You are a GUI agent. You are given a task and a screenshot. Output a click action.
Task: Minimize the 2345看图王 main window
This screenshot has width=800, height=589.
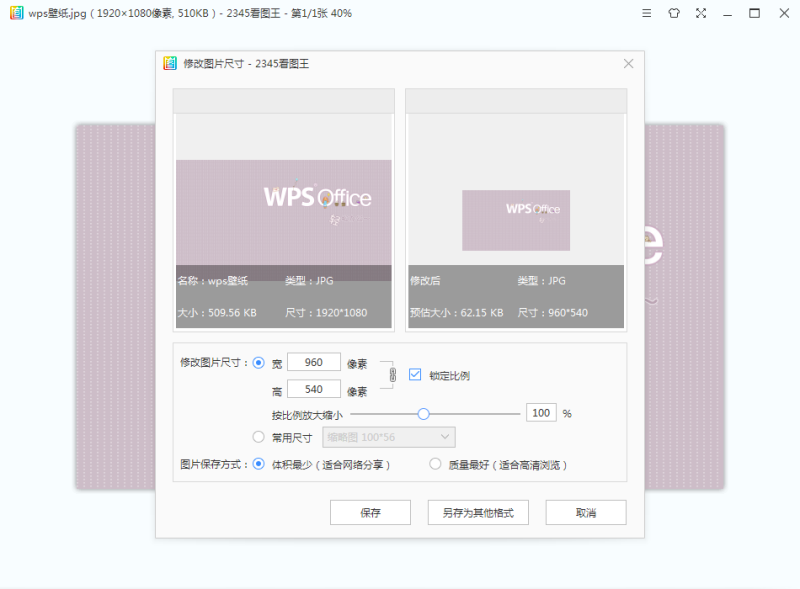point(728,13)
